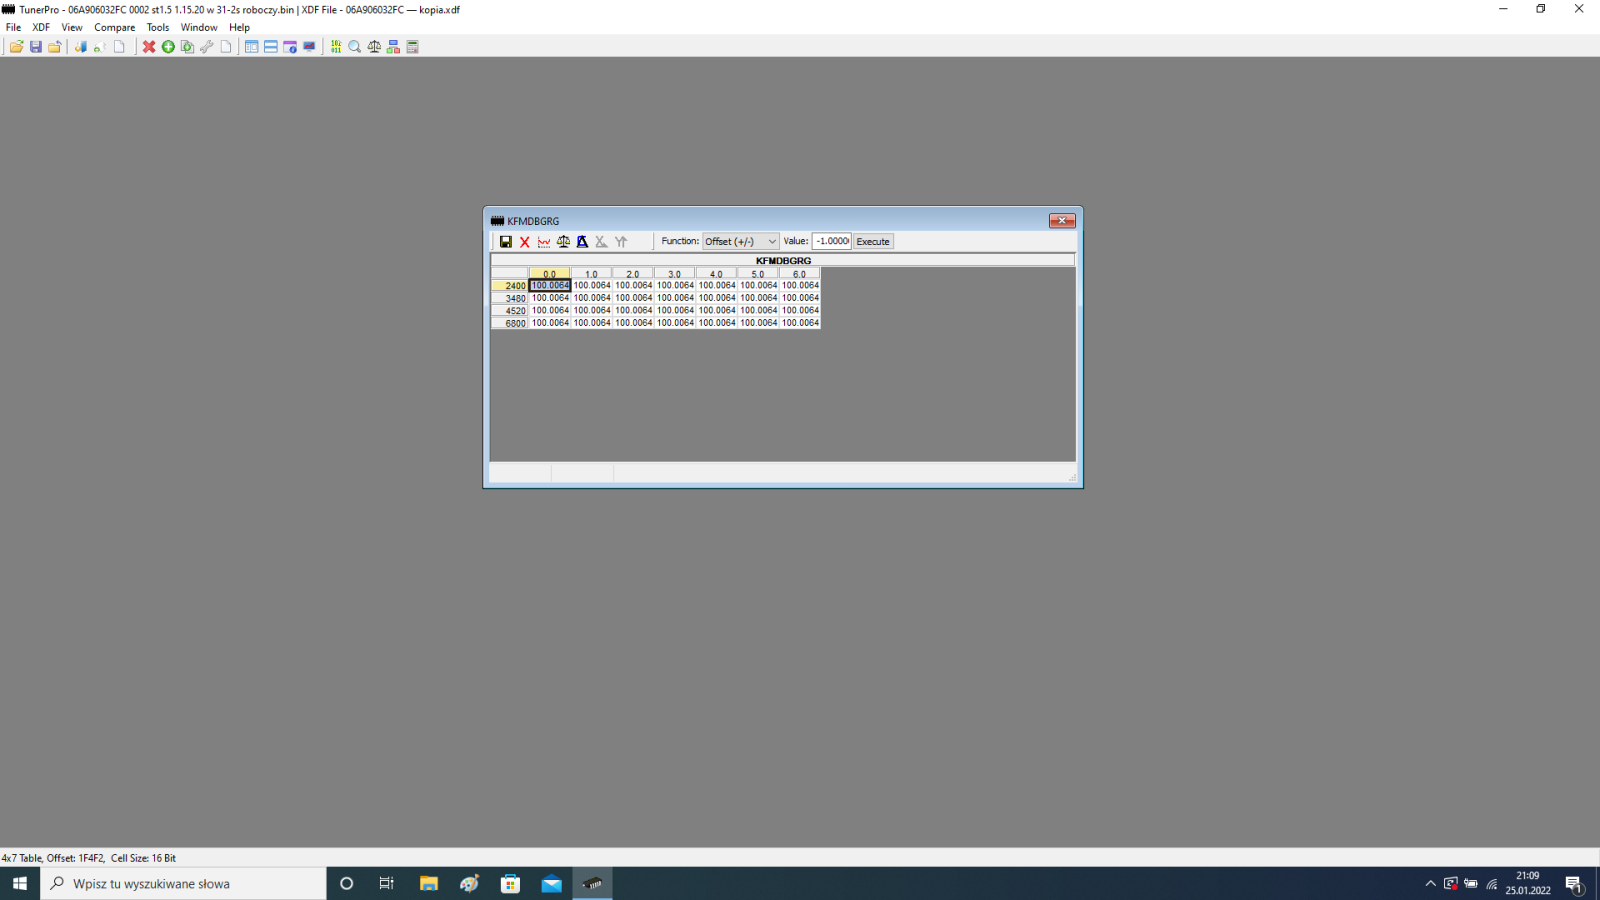Click the network blocks icon in main toolbar
The width and height of the screenshot is (1600, 900).
point(393,47)
